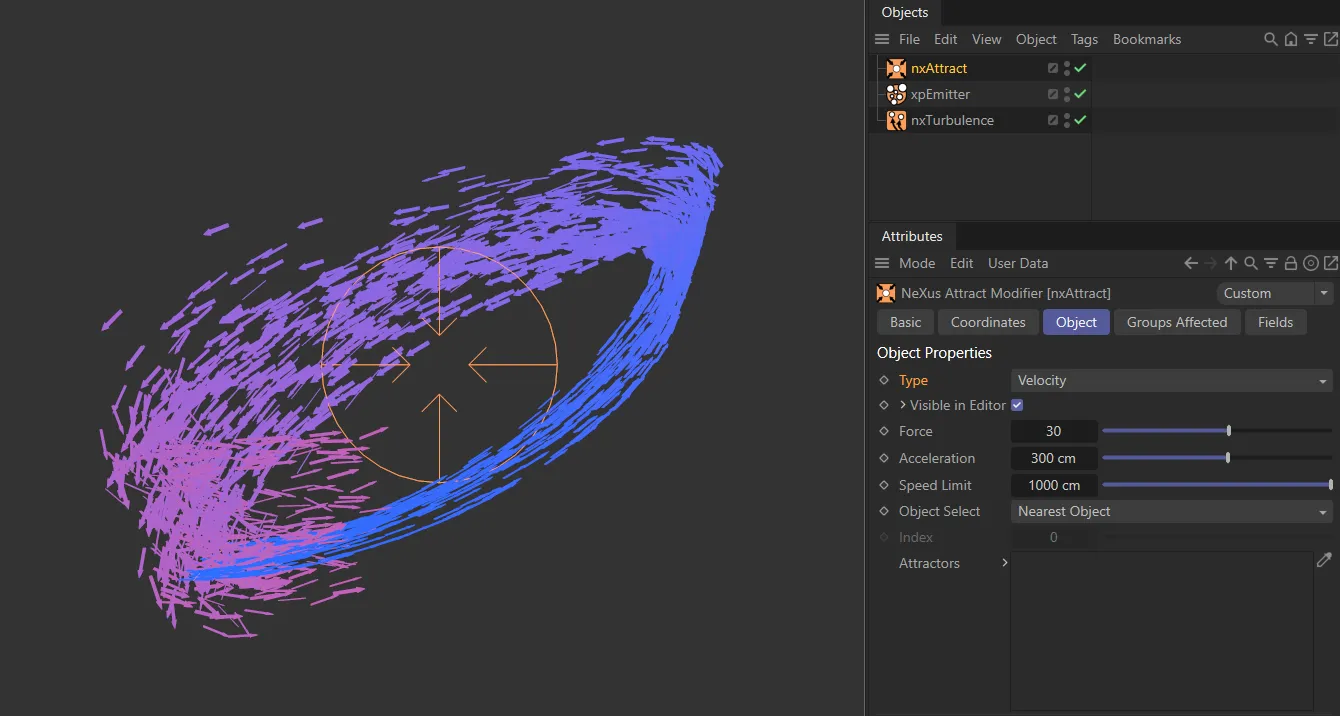Click the Groups Affected button

click(x=1177, y=322)
